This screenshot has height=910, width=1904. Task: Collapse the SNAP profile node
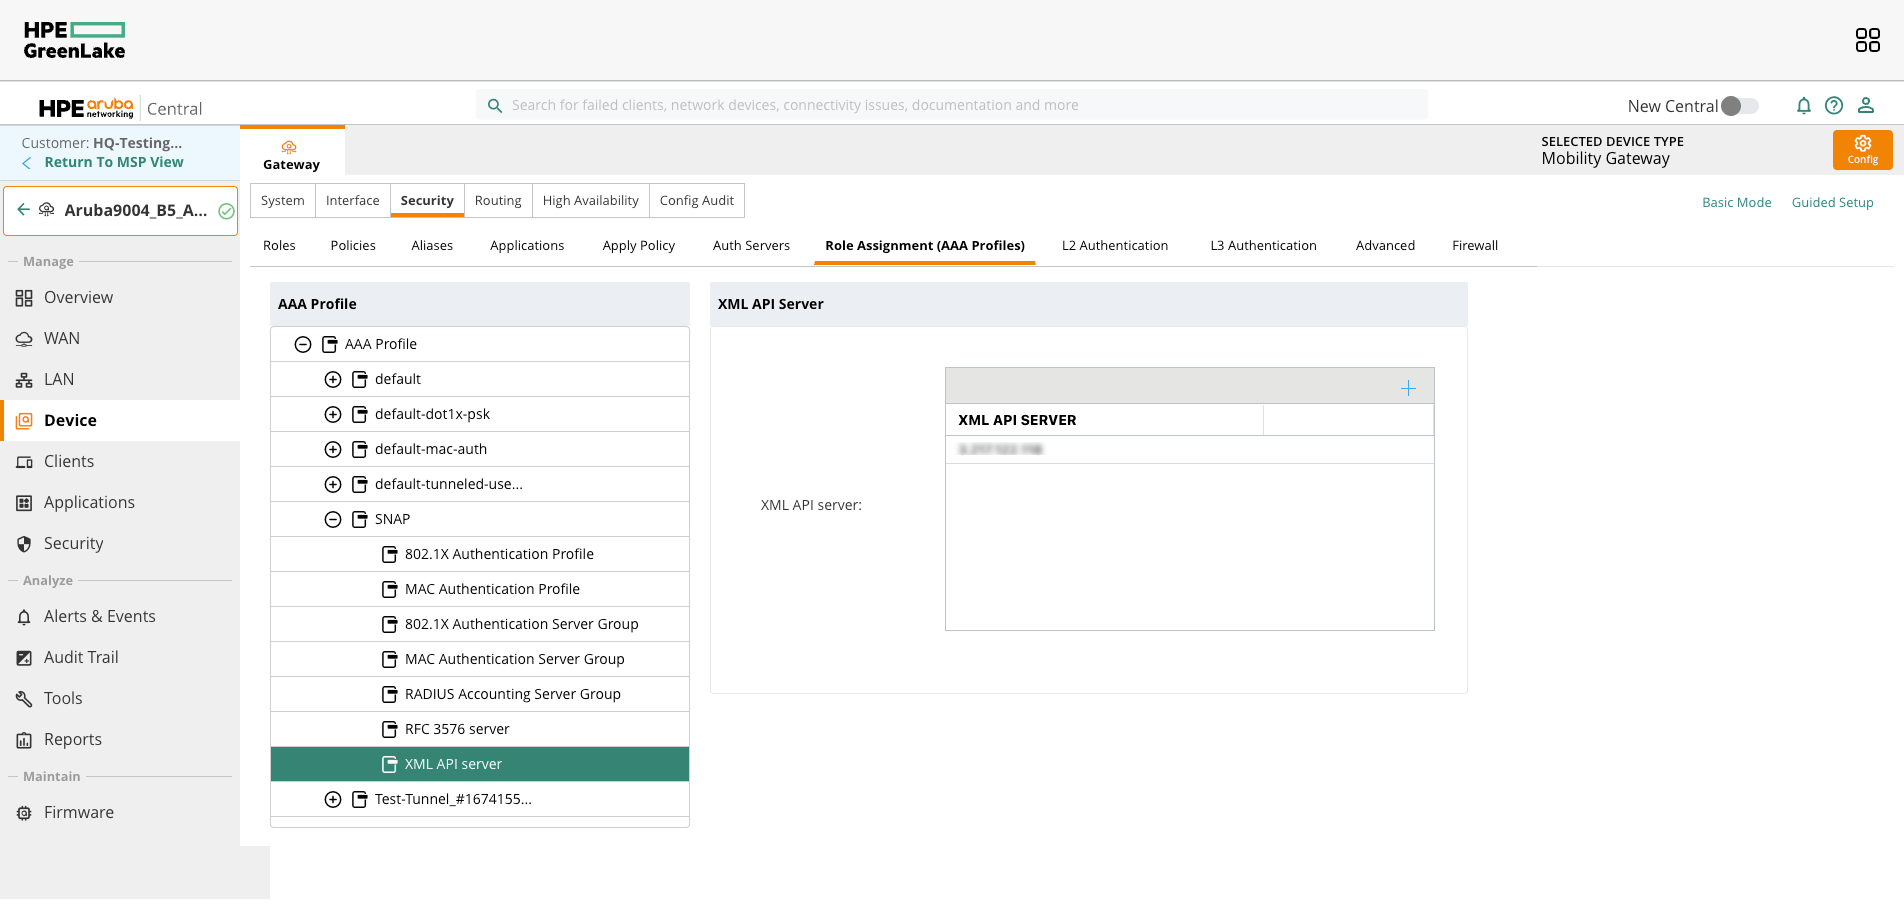(333, 519)
